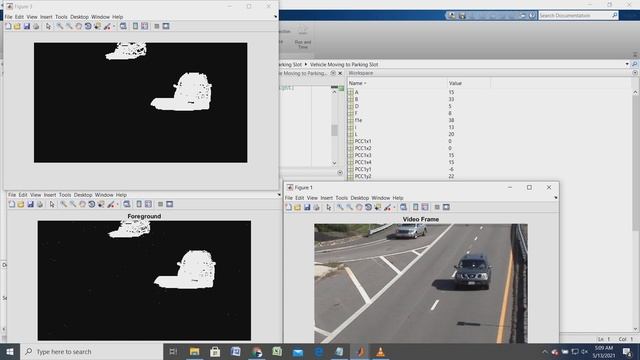The image size is (640, 360).
Task: Open file icon in Figure 3 toolbar
Action: click(17, 26)
